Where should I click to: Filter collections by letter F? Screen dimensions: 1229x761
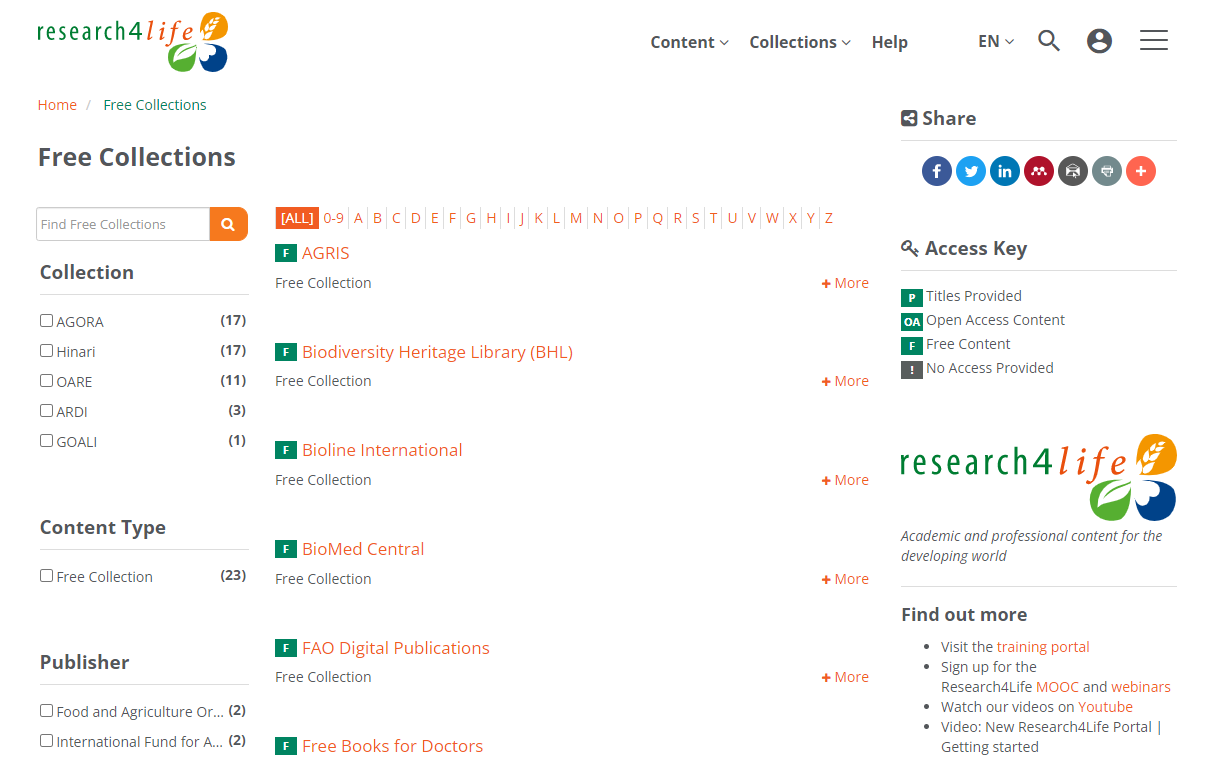(452, 218)
